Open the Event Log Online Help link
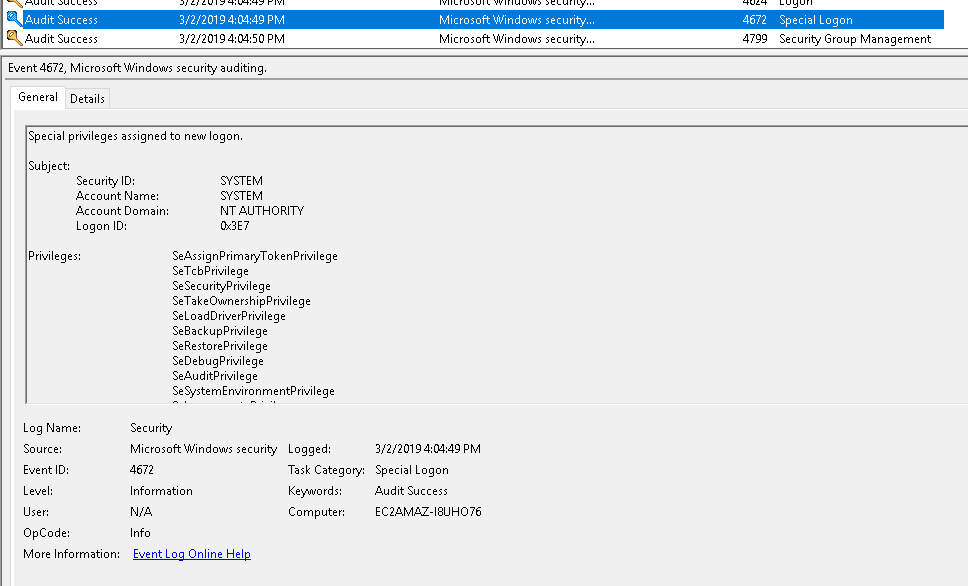The image size is (968, 586). (x=191, y=554)
